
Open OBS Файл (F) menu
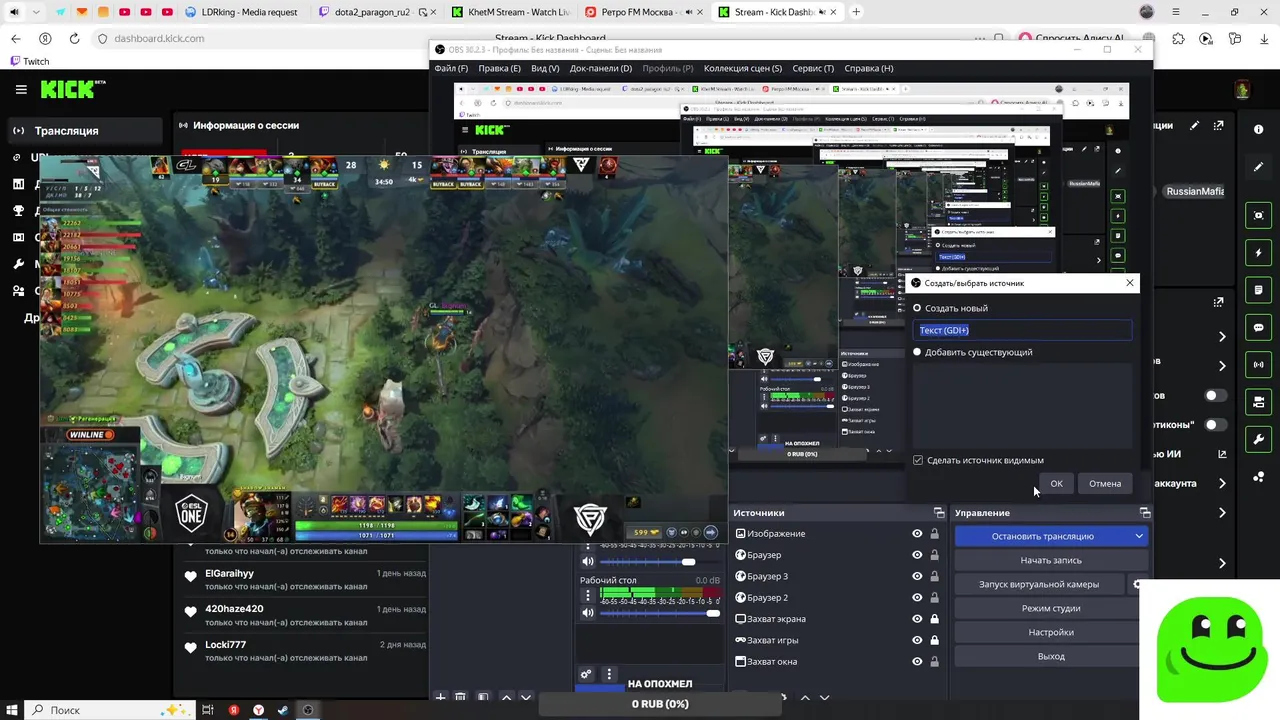(451, 68)
